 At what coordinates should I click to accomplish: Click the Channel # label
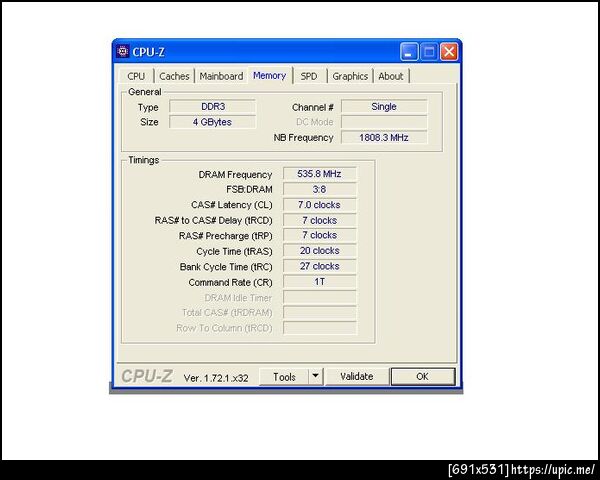312,108
